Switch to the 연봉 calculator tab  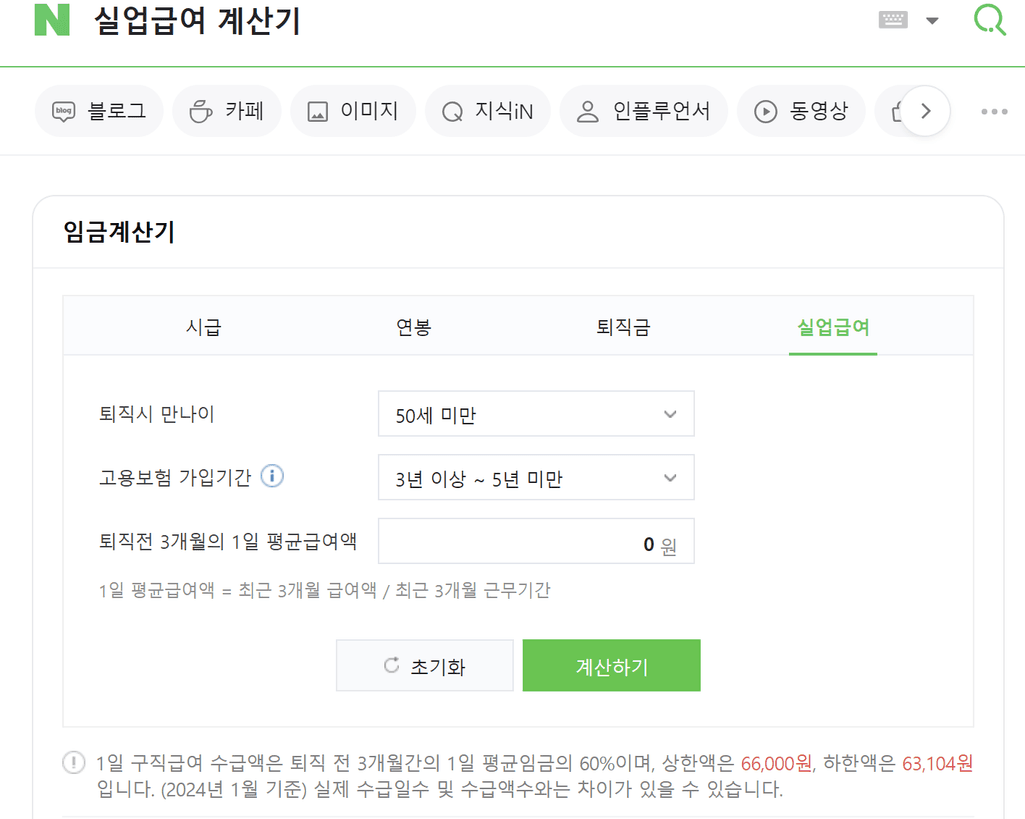click(413, 327)
